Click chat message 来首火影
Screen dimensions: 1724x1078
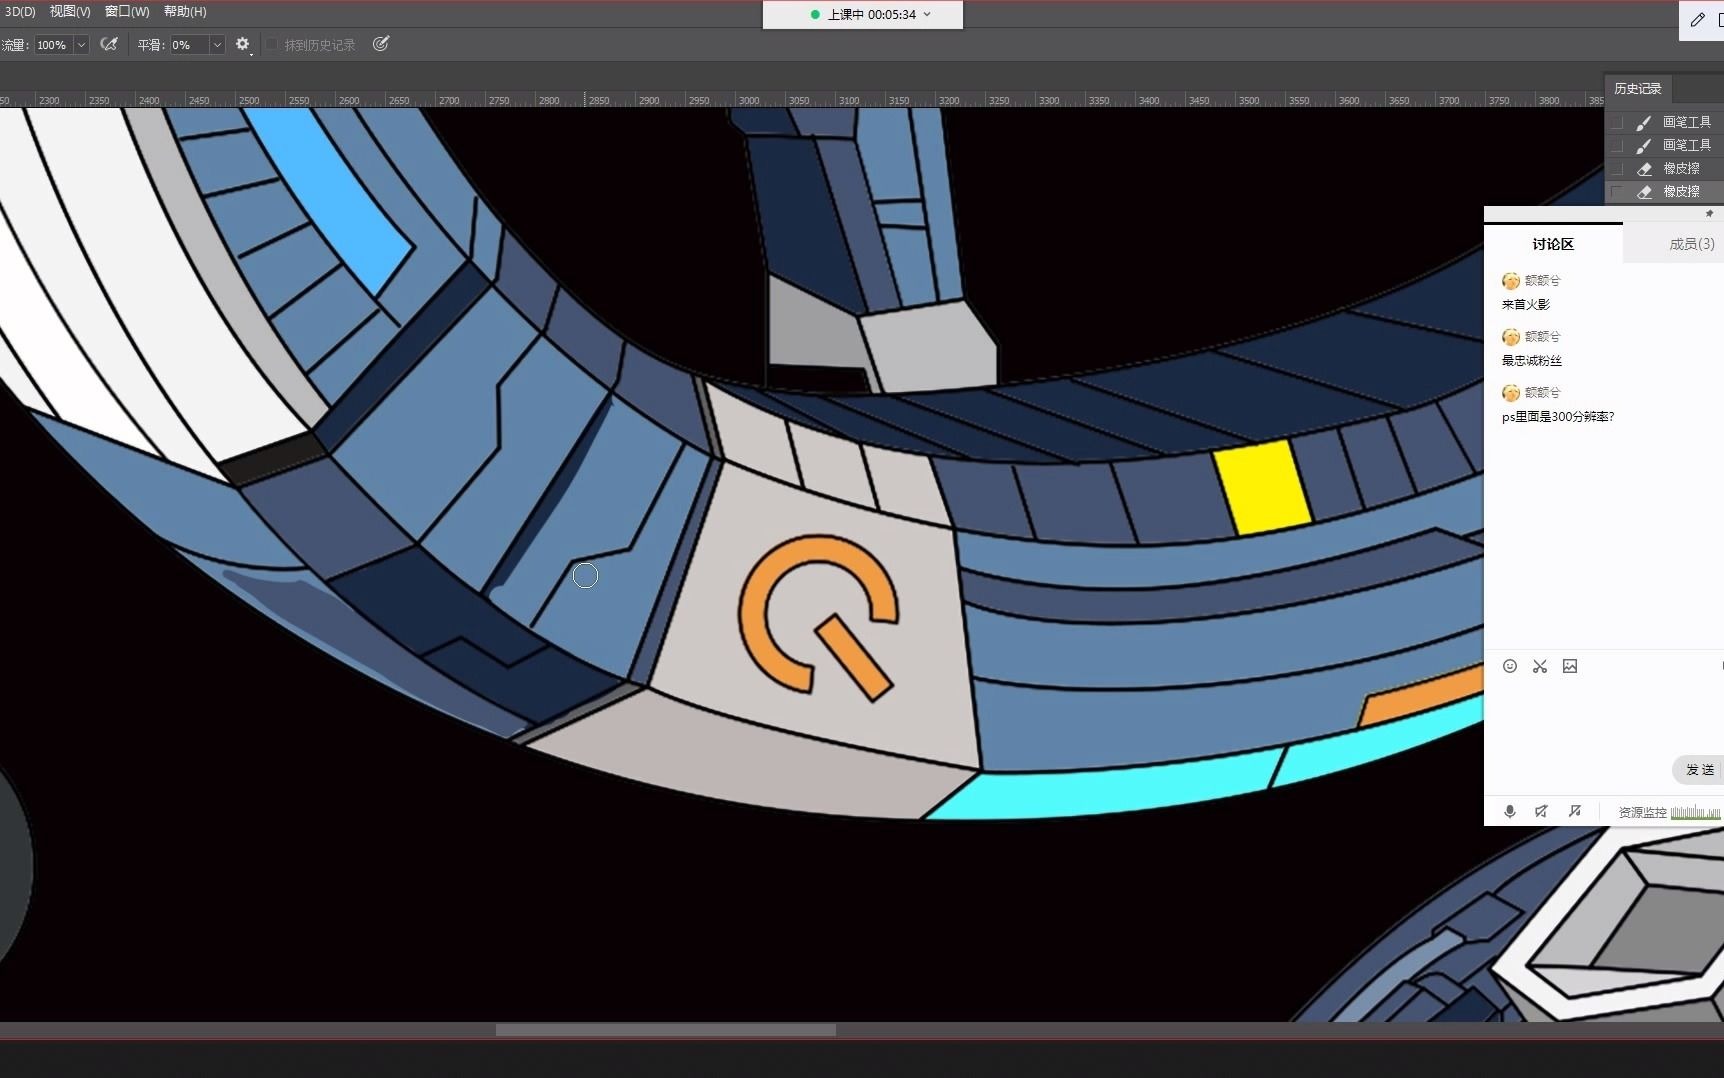pyautogui.click(x=1526, y=305)
